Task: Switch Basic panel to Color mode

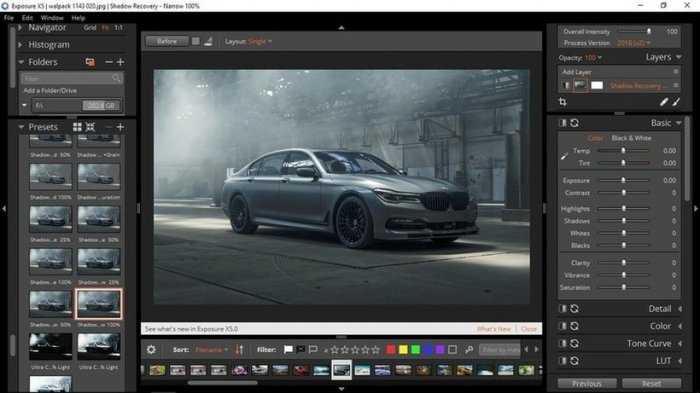Action: 595,138
